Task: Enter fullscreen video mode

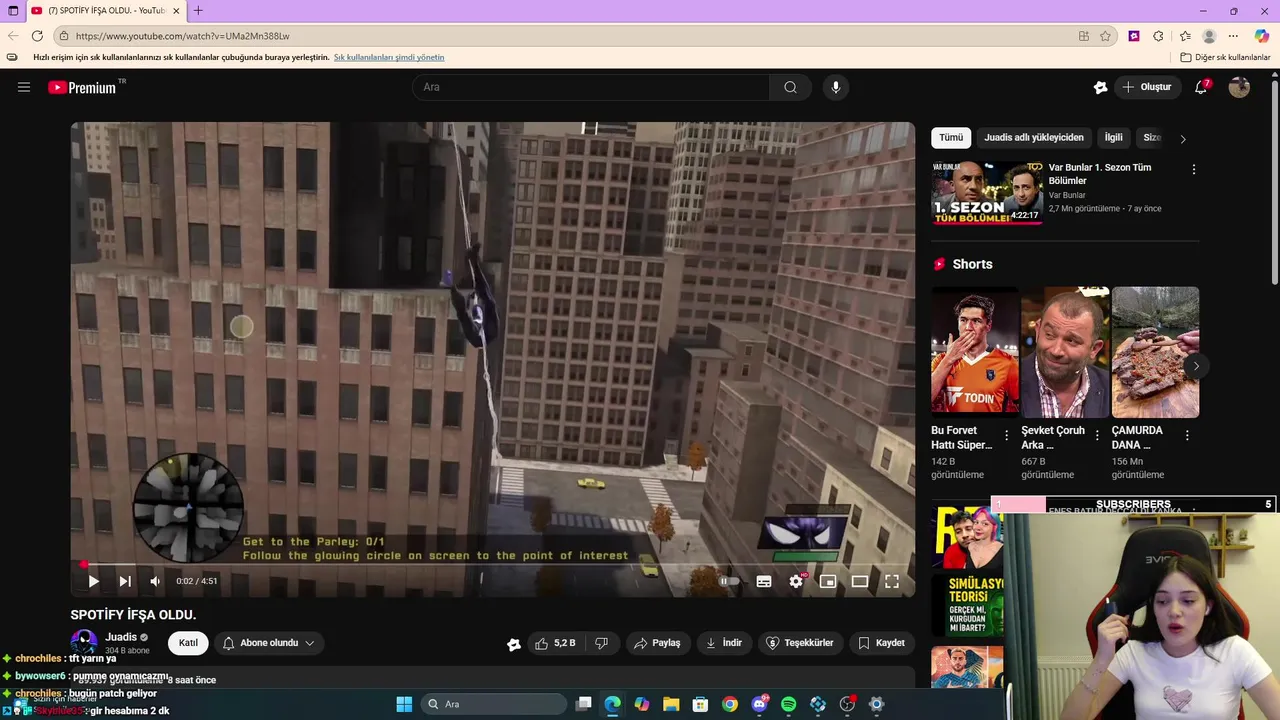Action: point(892,581)
